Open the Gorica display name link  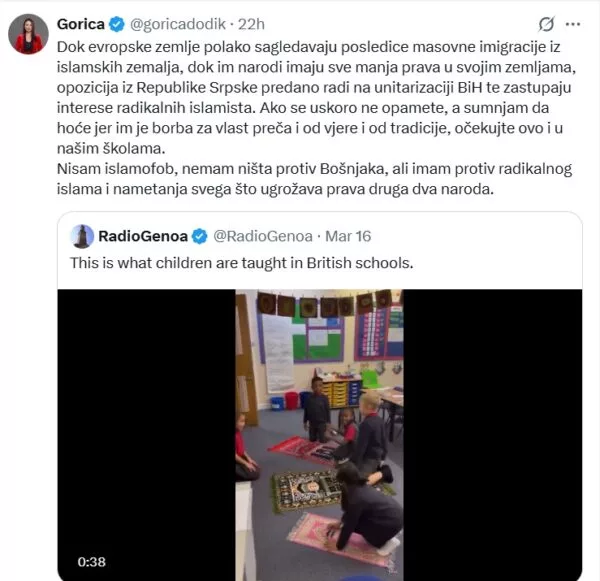[81, 24]
